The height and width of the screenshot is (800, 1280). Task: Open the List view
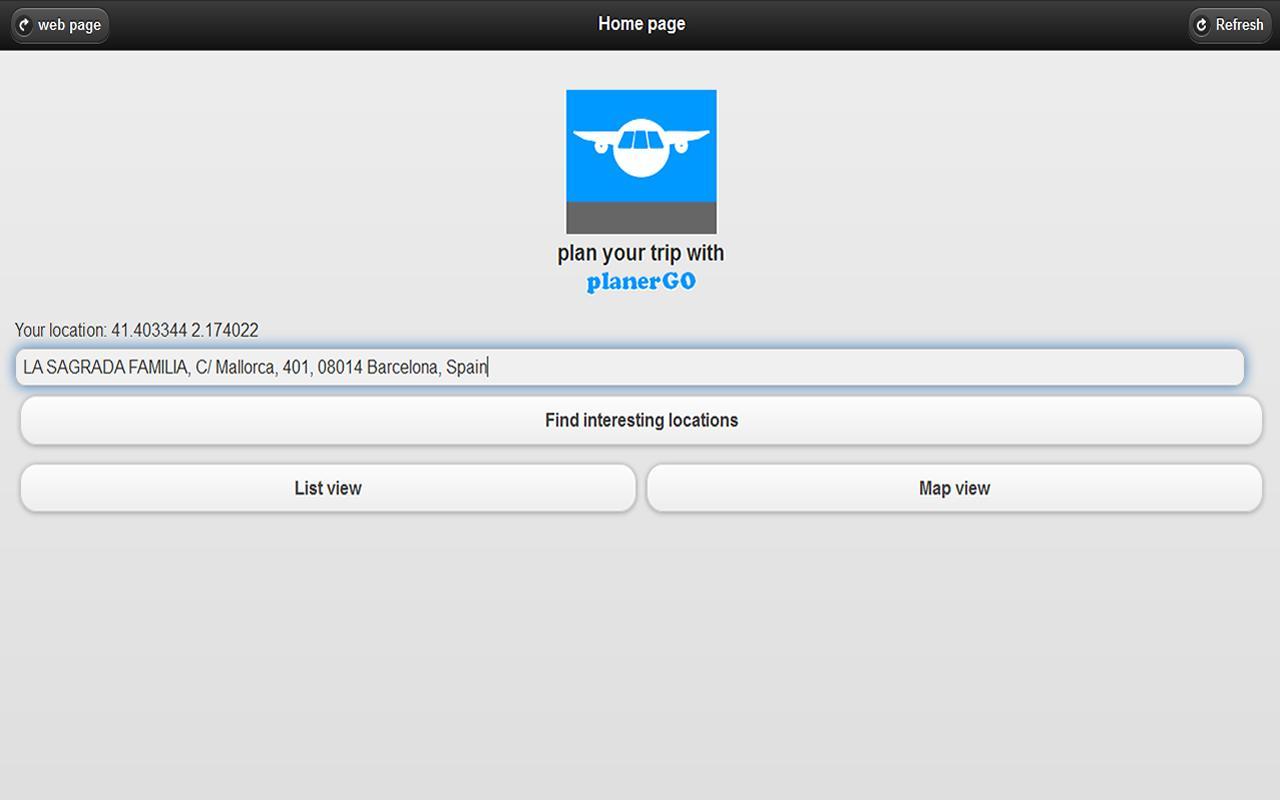click(x=328, y=488)
